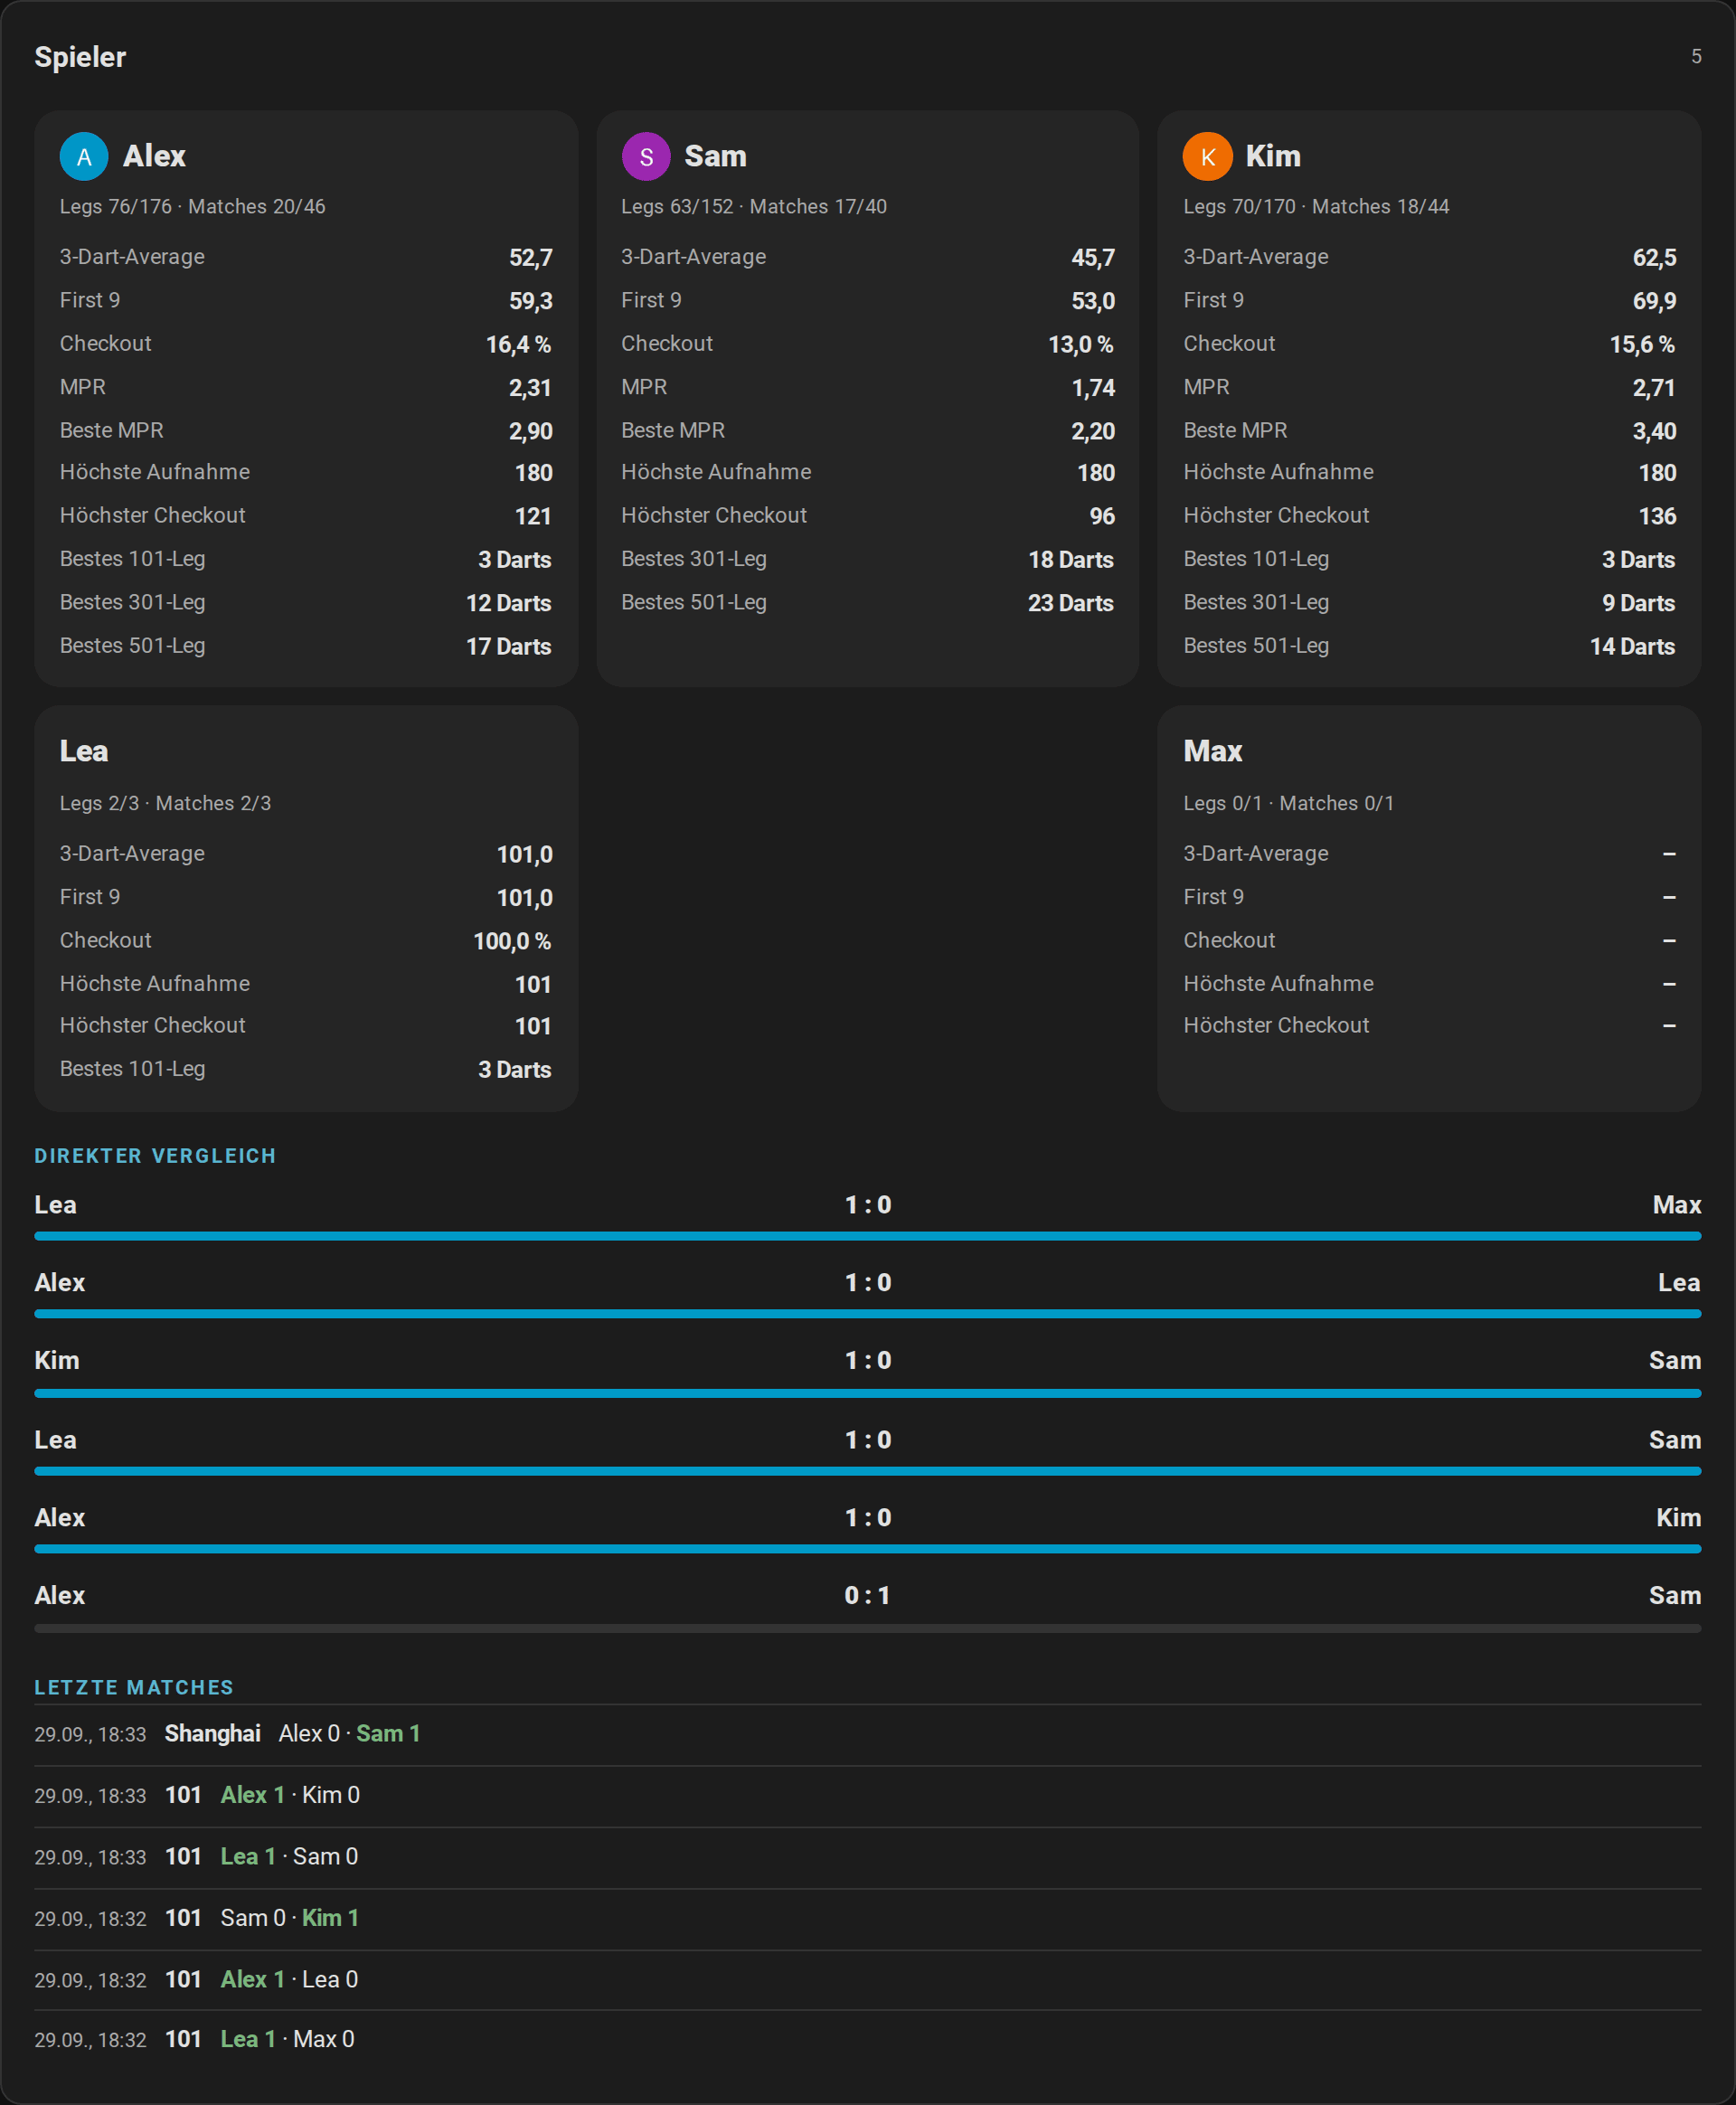This screenshot has width=1736, height=2105.
Task: Click Kim's orange avatar icon
Action: coord(1207,156)
